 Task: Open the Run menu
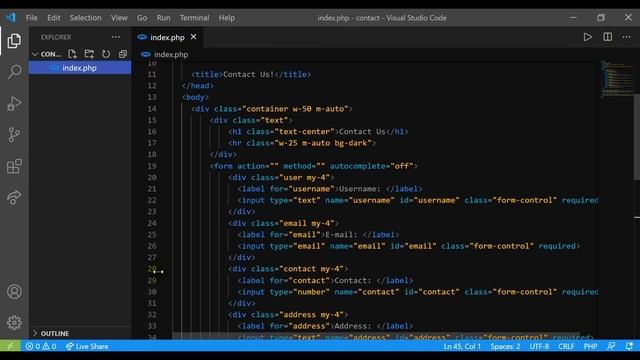(x=163, y=18)
